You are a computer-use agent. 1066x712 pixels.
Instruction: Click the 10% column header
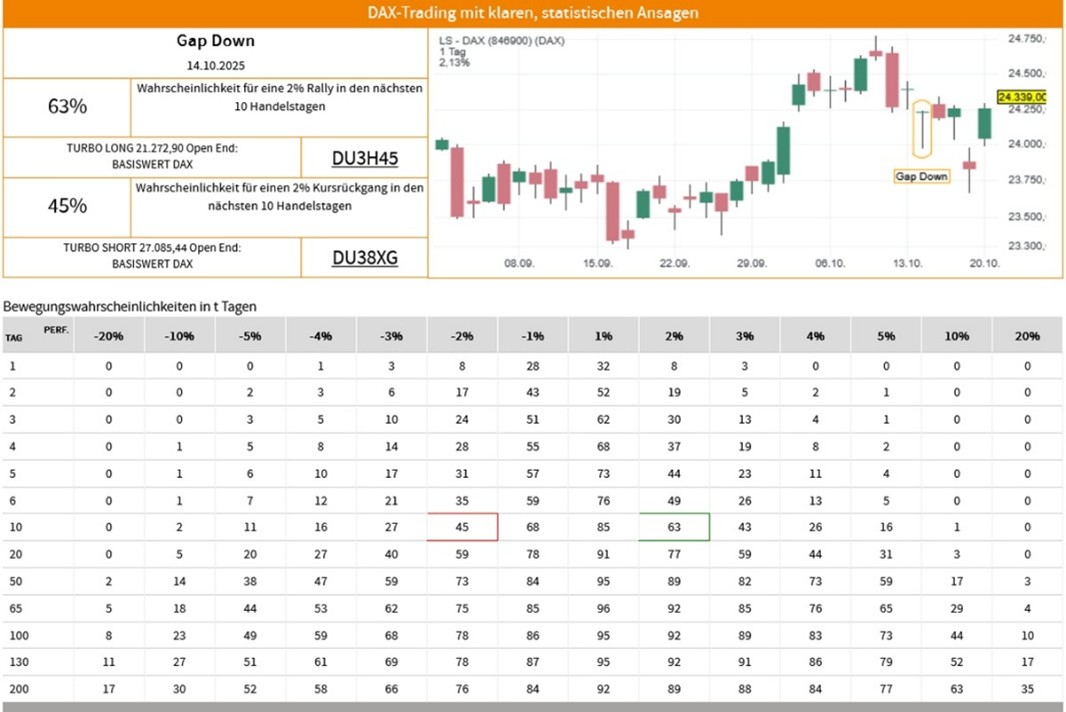pyautogui.click(x=956, y=336)
